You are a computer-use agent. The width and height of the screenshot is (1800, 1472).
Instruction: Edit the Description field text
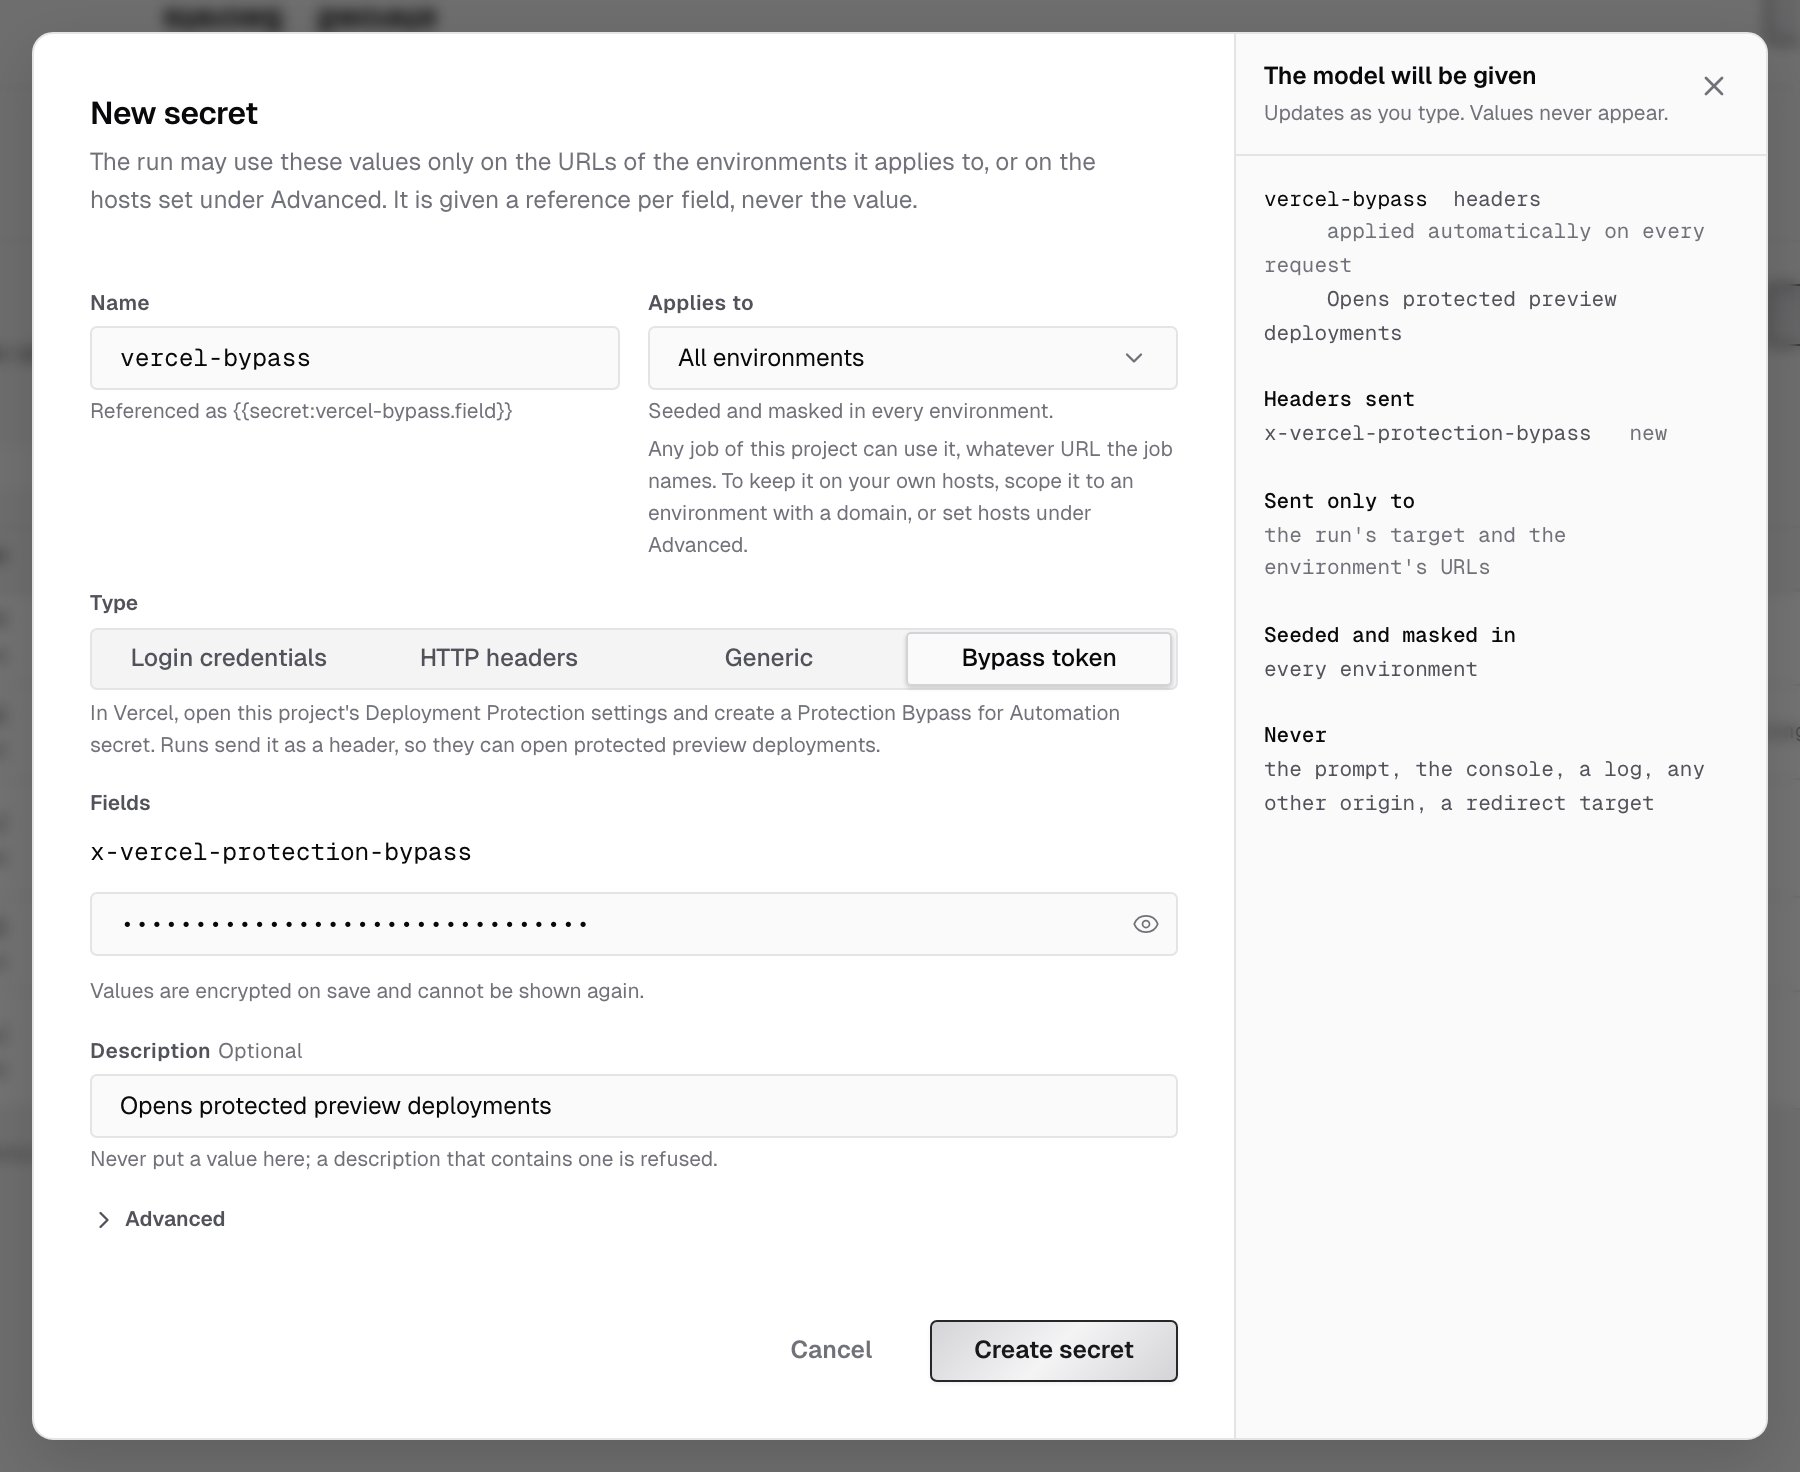[633, 1106]
